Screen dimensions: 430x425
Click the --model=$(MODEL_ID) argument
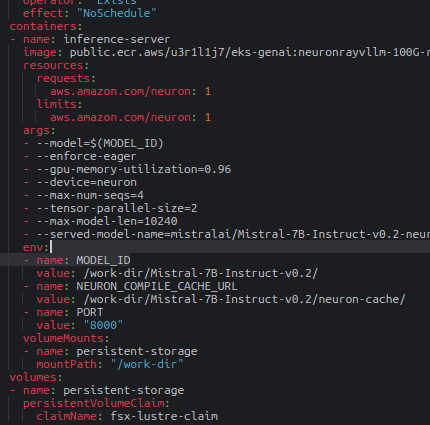100,143
